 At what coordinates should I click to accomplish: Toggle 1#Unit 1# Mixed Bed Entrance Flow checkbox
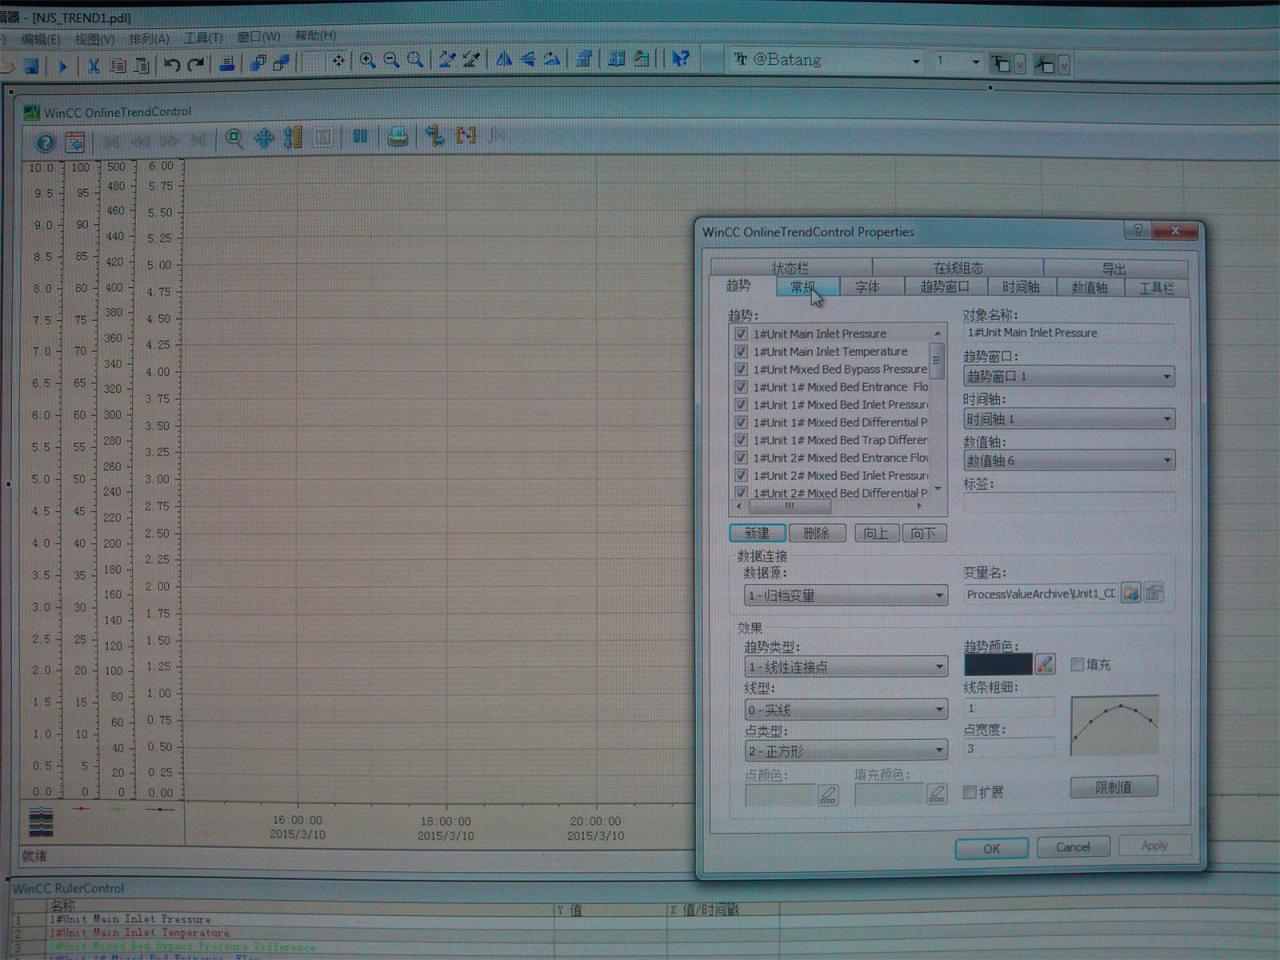click(741, 387)
